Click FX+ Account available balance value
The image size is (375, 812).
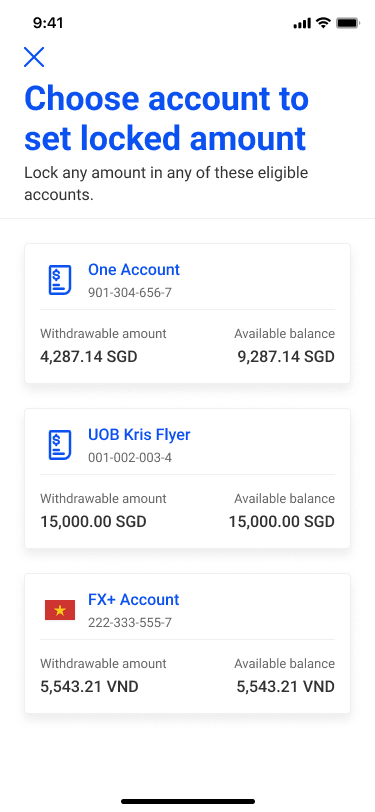(x=285, y=687)
